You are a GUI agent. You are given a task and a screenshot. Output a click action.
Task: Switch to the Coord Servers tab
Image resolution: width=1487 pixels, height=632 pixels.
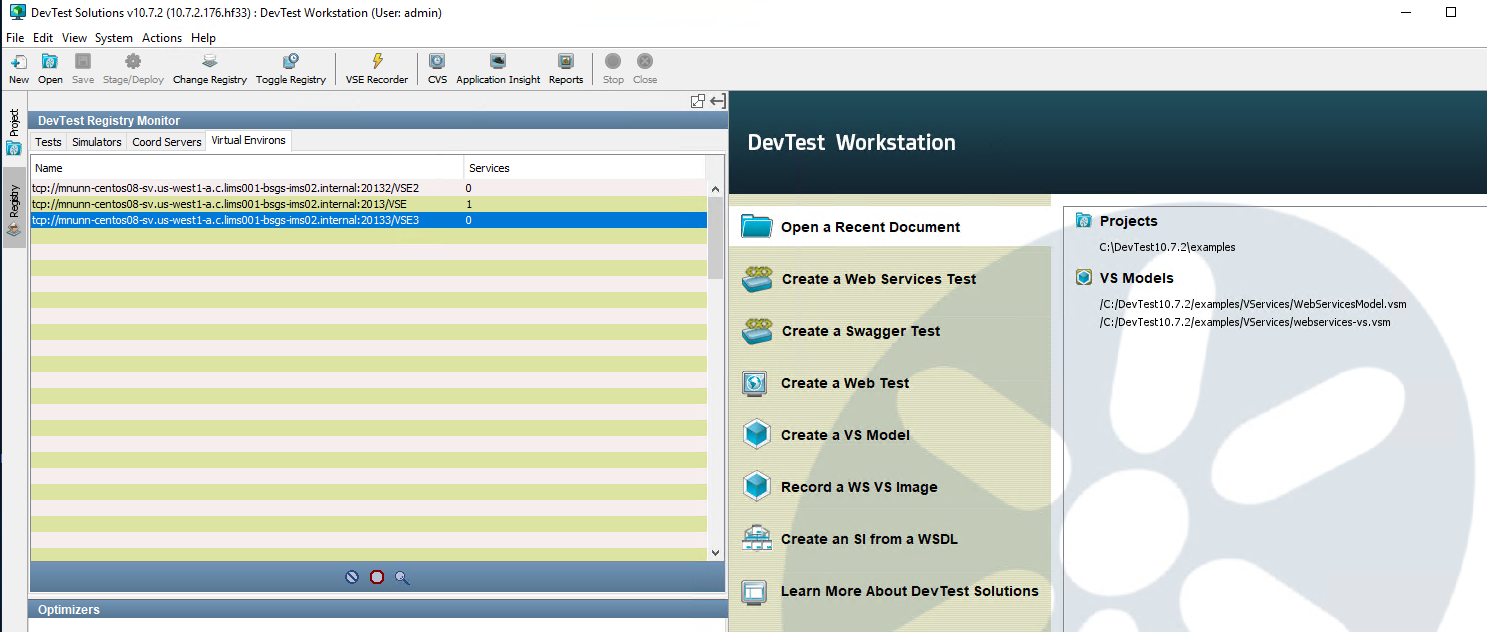pos(167,142)
